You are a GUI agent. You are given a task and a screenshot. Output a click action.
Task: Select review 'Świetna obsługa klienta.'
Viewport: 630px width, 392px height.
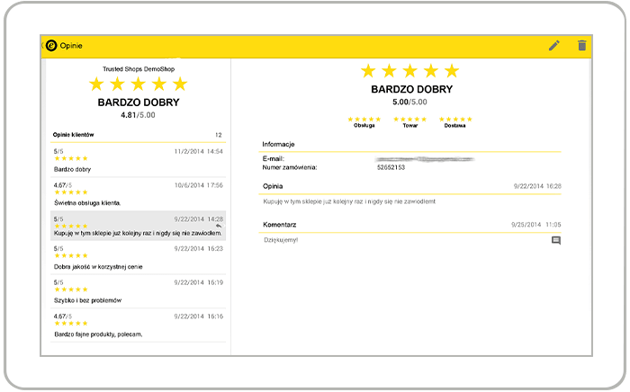tap(138, 194)
